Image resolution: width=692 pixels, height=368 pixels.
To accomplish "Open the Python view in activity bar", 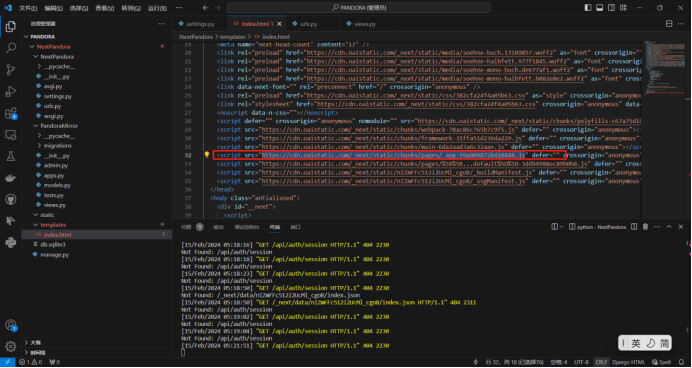I will pos(11,242).
